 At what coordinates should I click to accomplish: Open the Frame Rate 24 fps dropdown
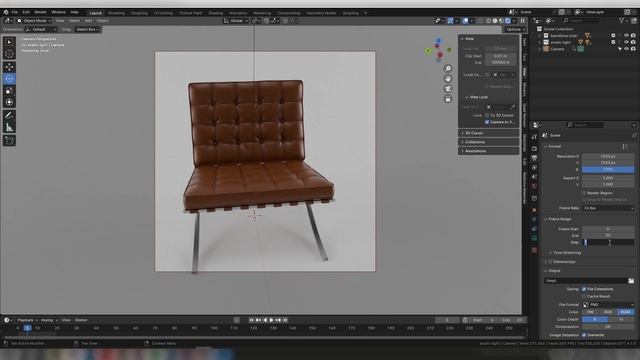coord(608,208)
